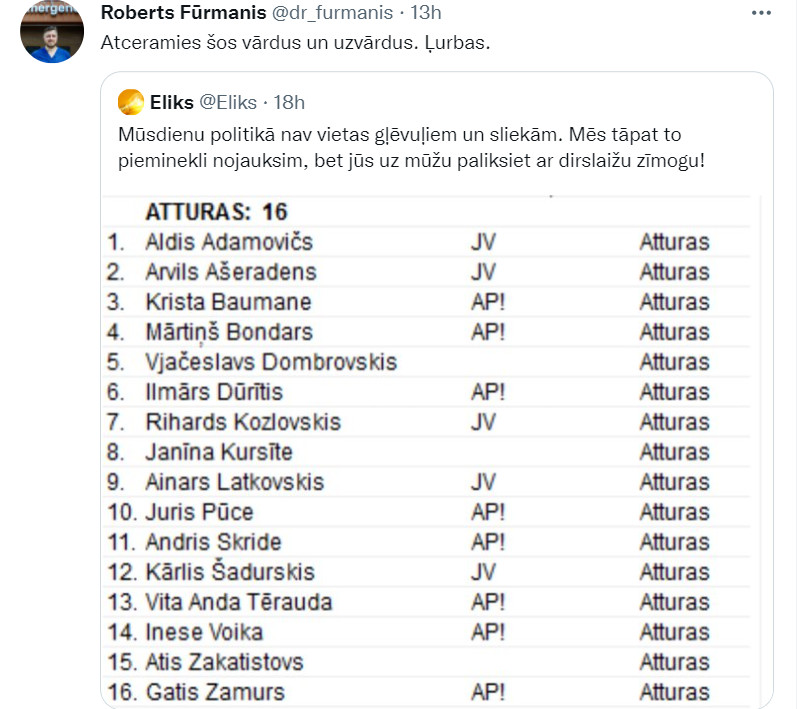This screenshot has width=797, height=709.
Task: Click the Juris Pūce entry
Action: point(199,512)
